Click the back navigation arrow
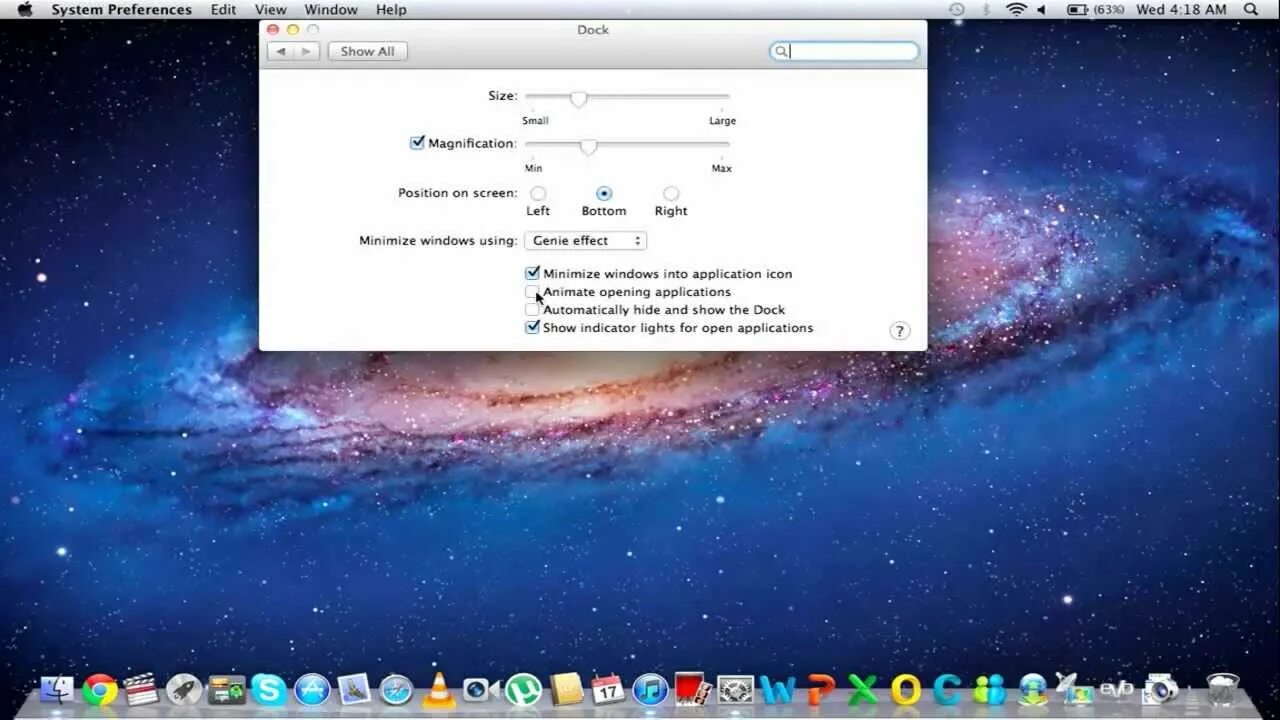Screen dimensions: 1280x720 [x=281, y=51]
